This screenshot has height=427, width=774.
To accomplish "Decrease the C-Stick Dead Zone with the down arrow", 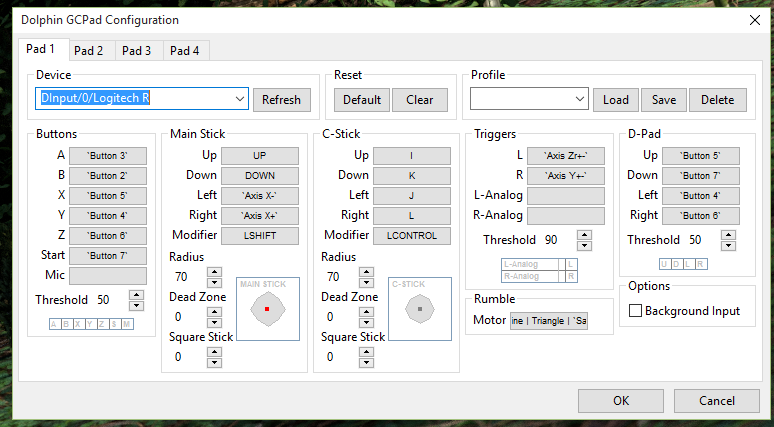I will point(366,323).
